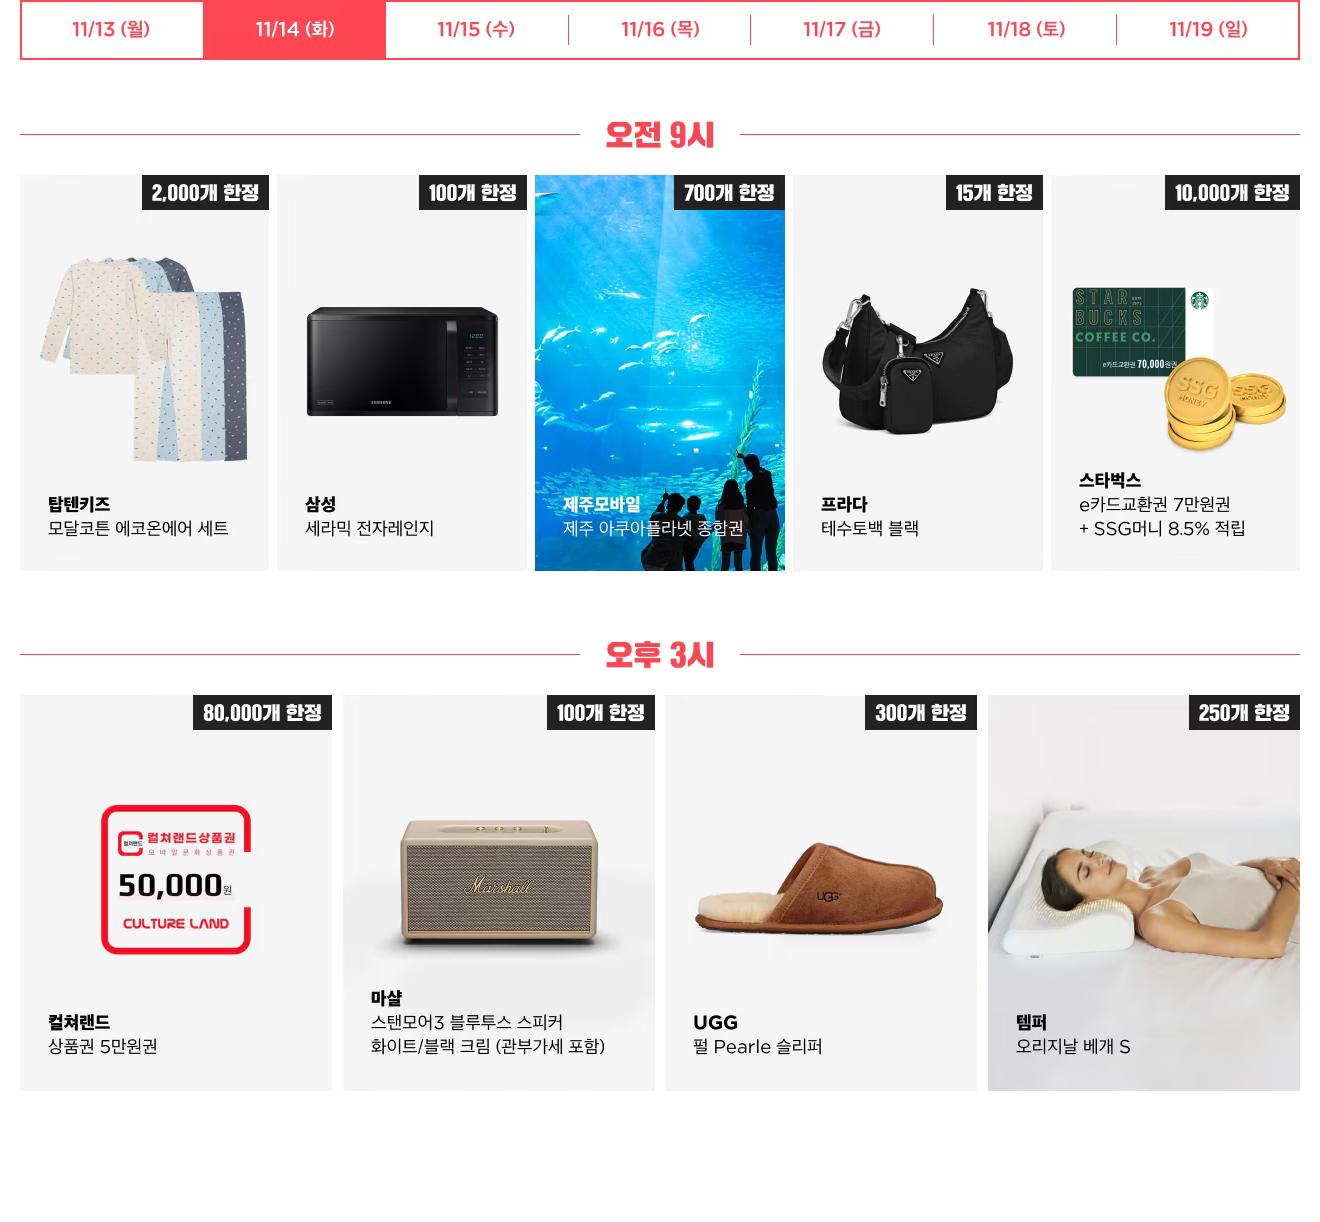Open the Starbucks e-card product image
Viewport: 1320px width, 1222px height.
[1177, 369]
